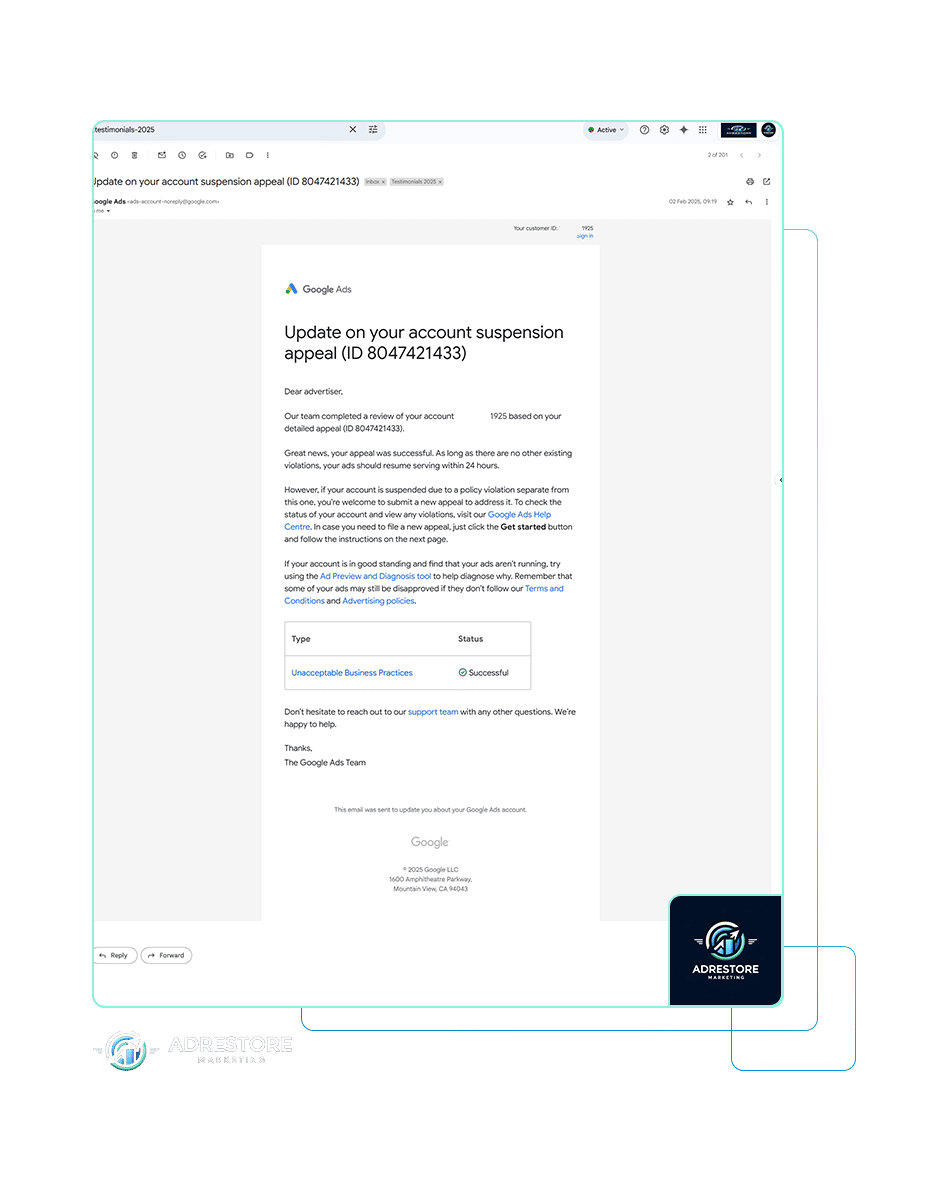Click the Google Ads logo in email

coord(318,289)
